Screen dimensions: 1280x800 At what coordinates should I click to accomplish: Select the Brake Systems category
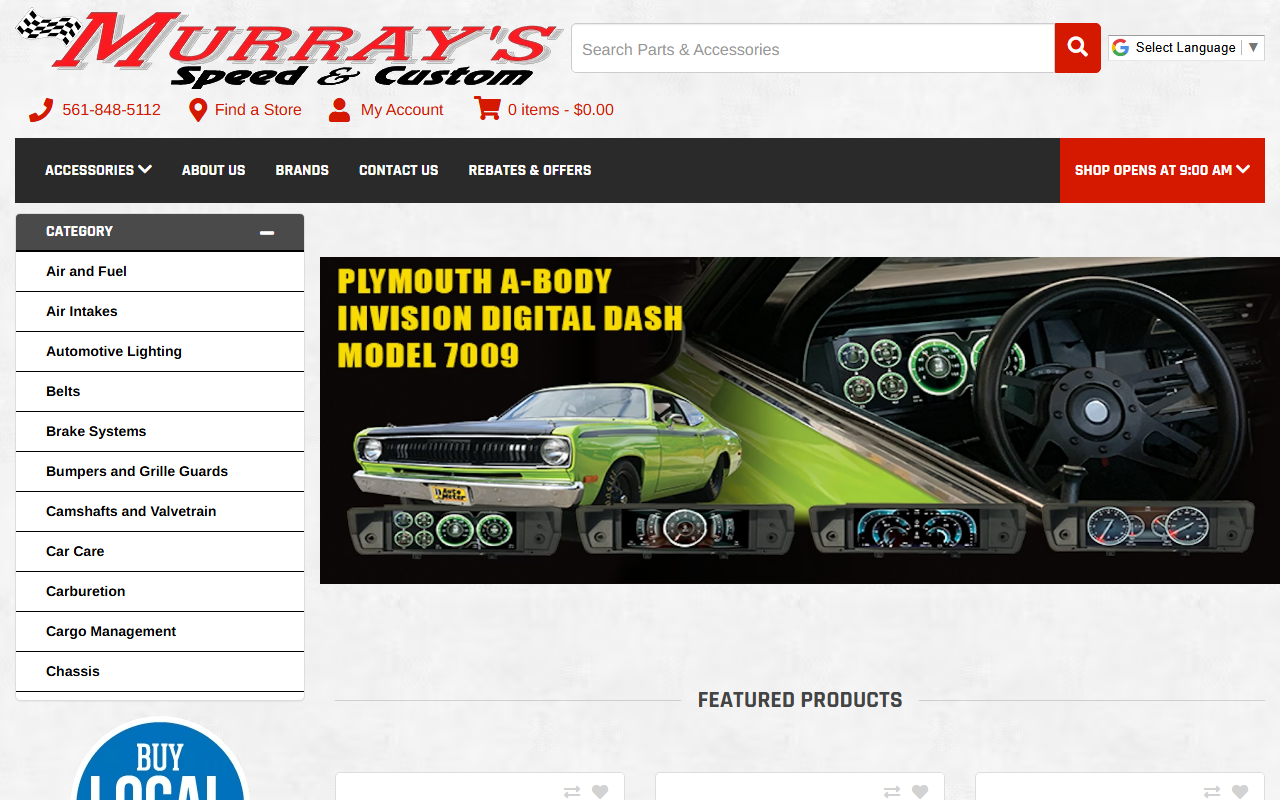pyautogui.click(x=160, y=431)
